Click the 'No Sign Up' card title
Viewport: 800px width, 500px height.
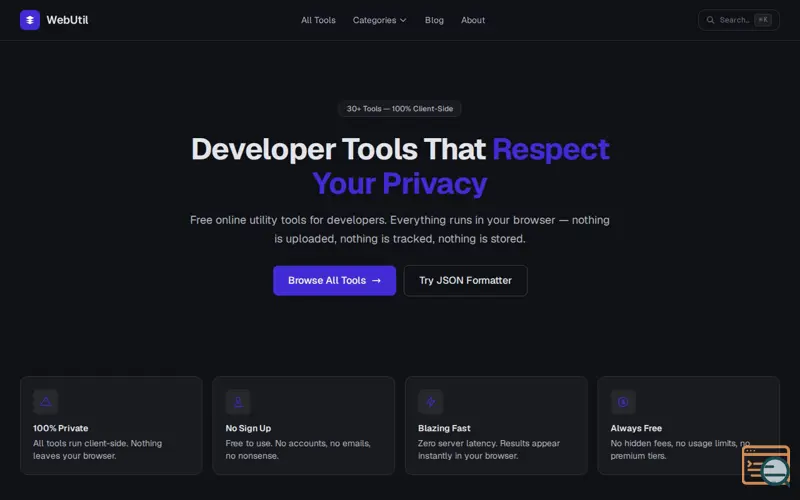[248, 428]
